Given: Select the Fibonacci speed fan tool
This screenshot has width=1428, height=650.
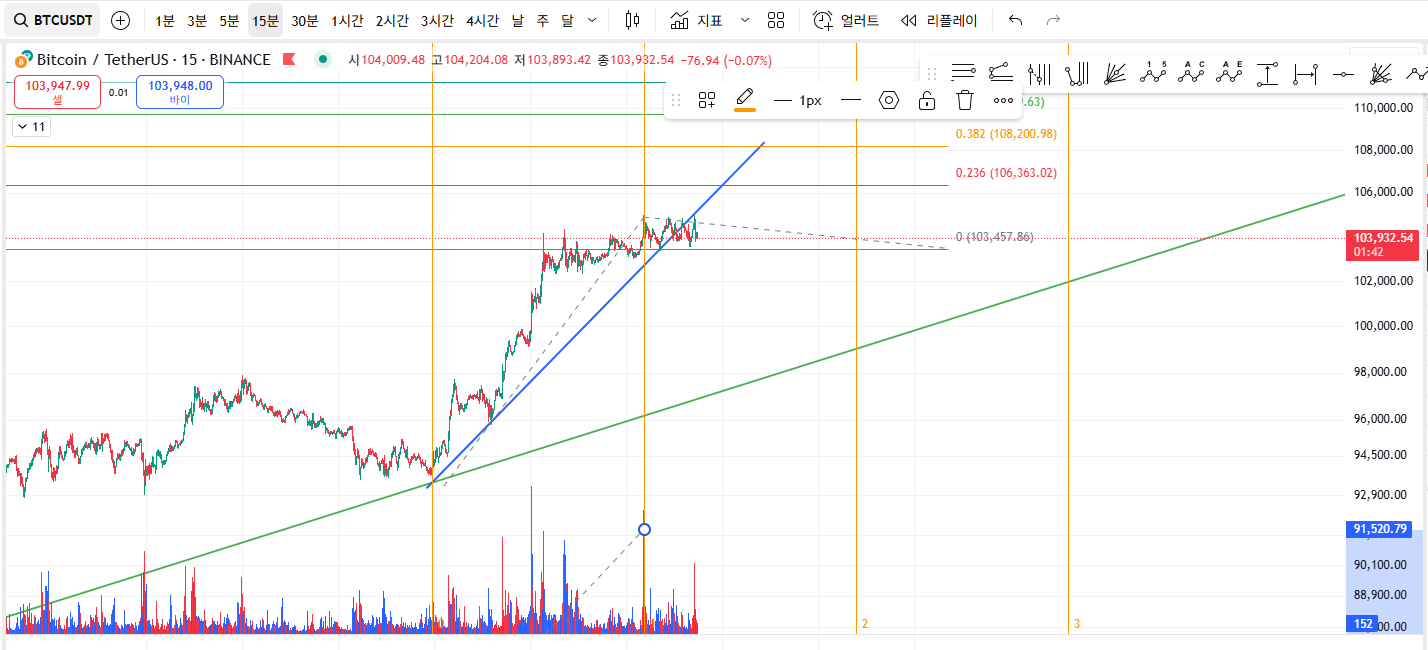Looking at the screenshot, I should pos(1381,72).
